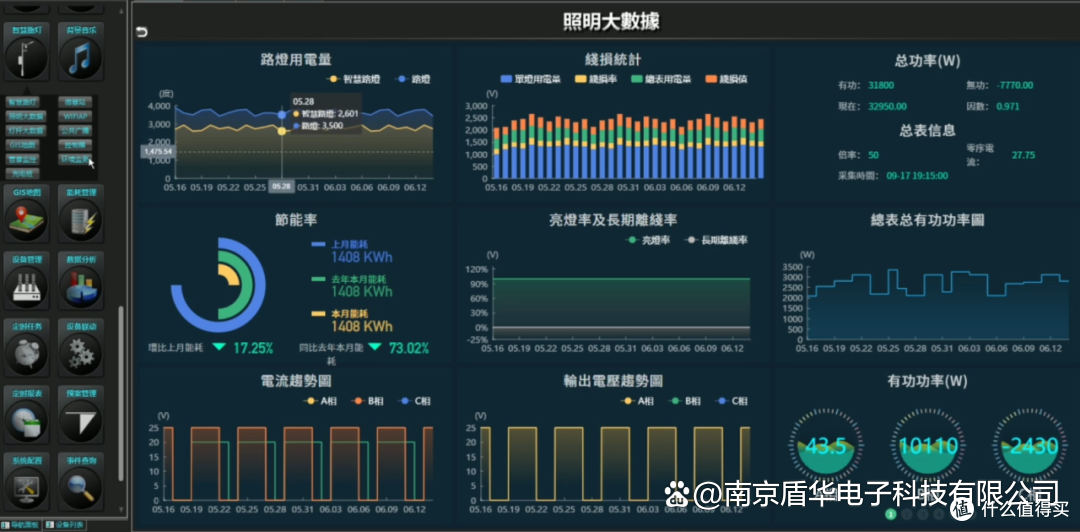1080x532 pixels.
Task: Click the 倍率 value 50
Action: point(873,155)
